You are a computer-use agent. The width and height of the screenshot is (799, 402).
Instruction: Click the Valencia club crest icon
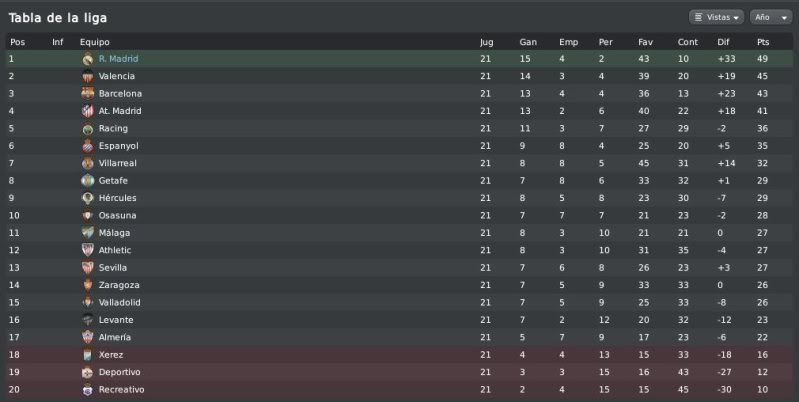[x=88, y=76]
